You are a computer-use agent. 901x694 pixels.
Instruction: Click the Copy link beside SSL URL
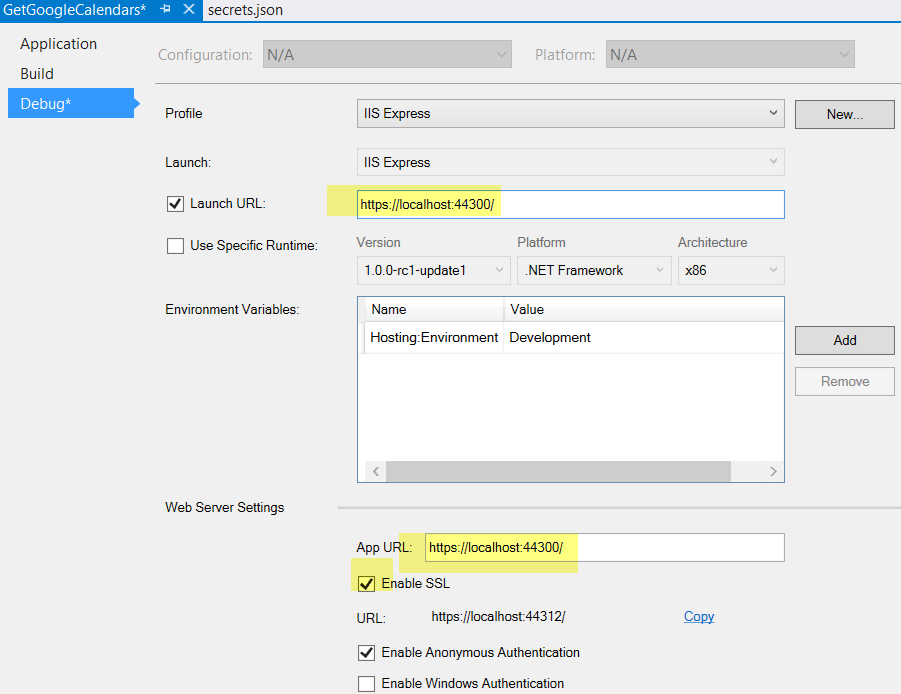click(x=699, y=616)
